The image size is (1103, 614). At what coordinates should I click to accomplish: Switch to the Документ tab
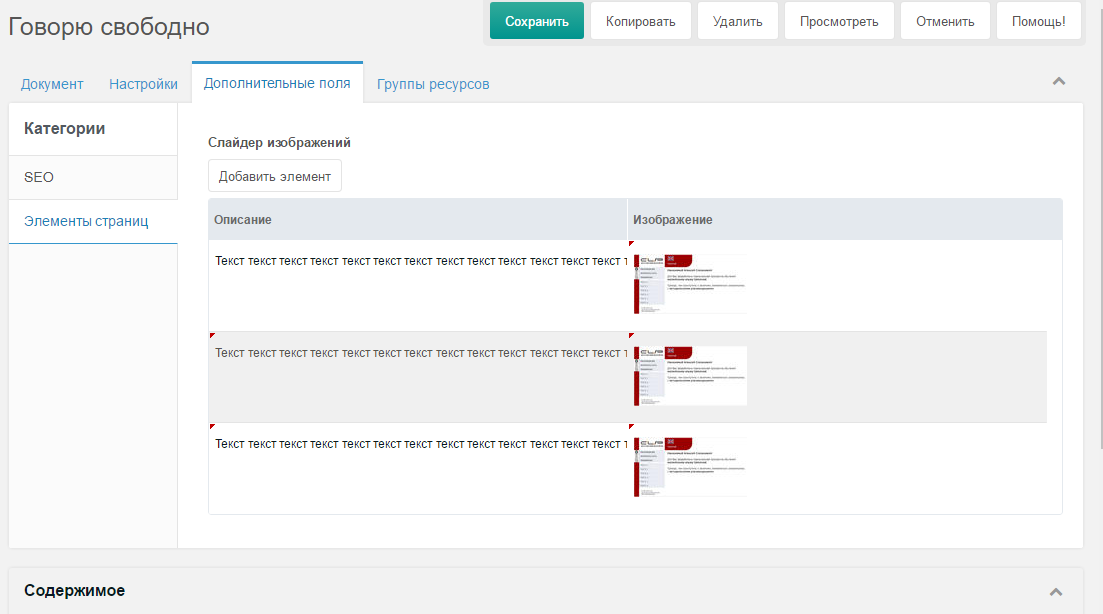[52, 84]
